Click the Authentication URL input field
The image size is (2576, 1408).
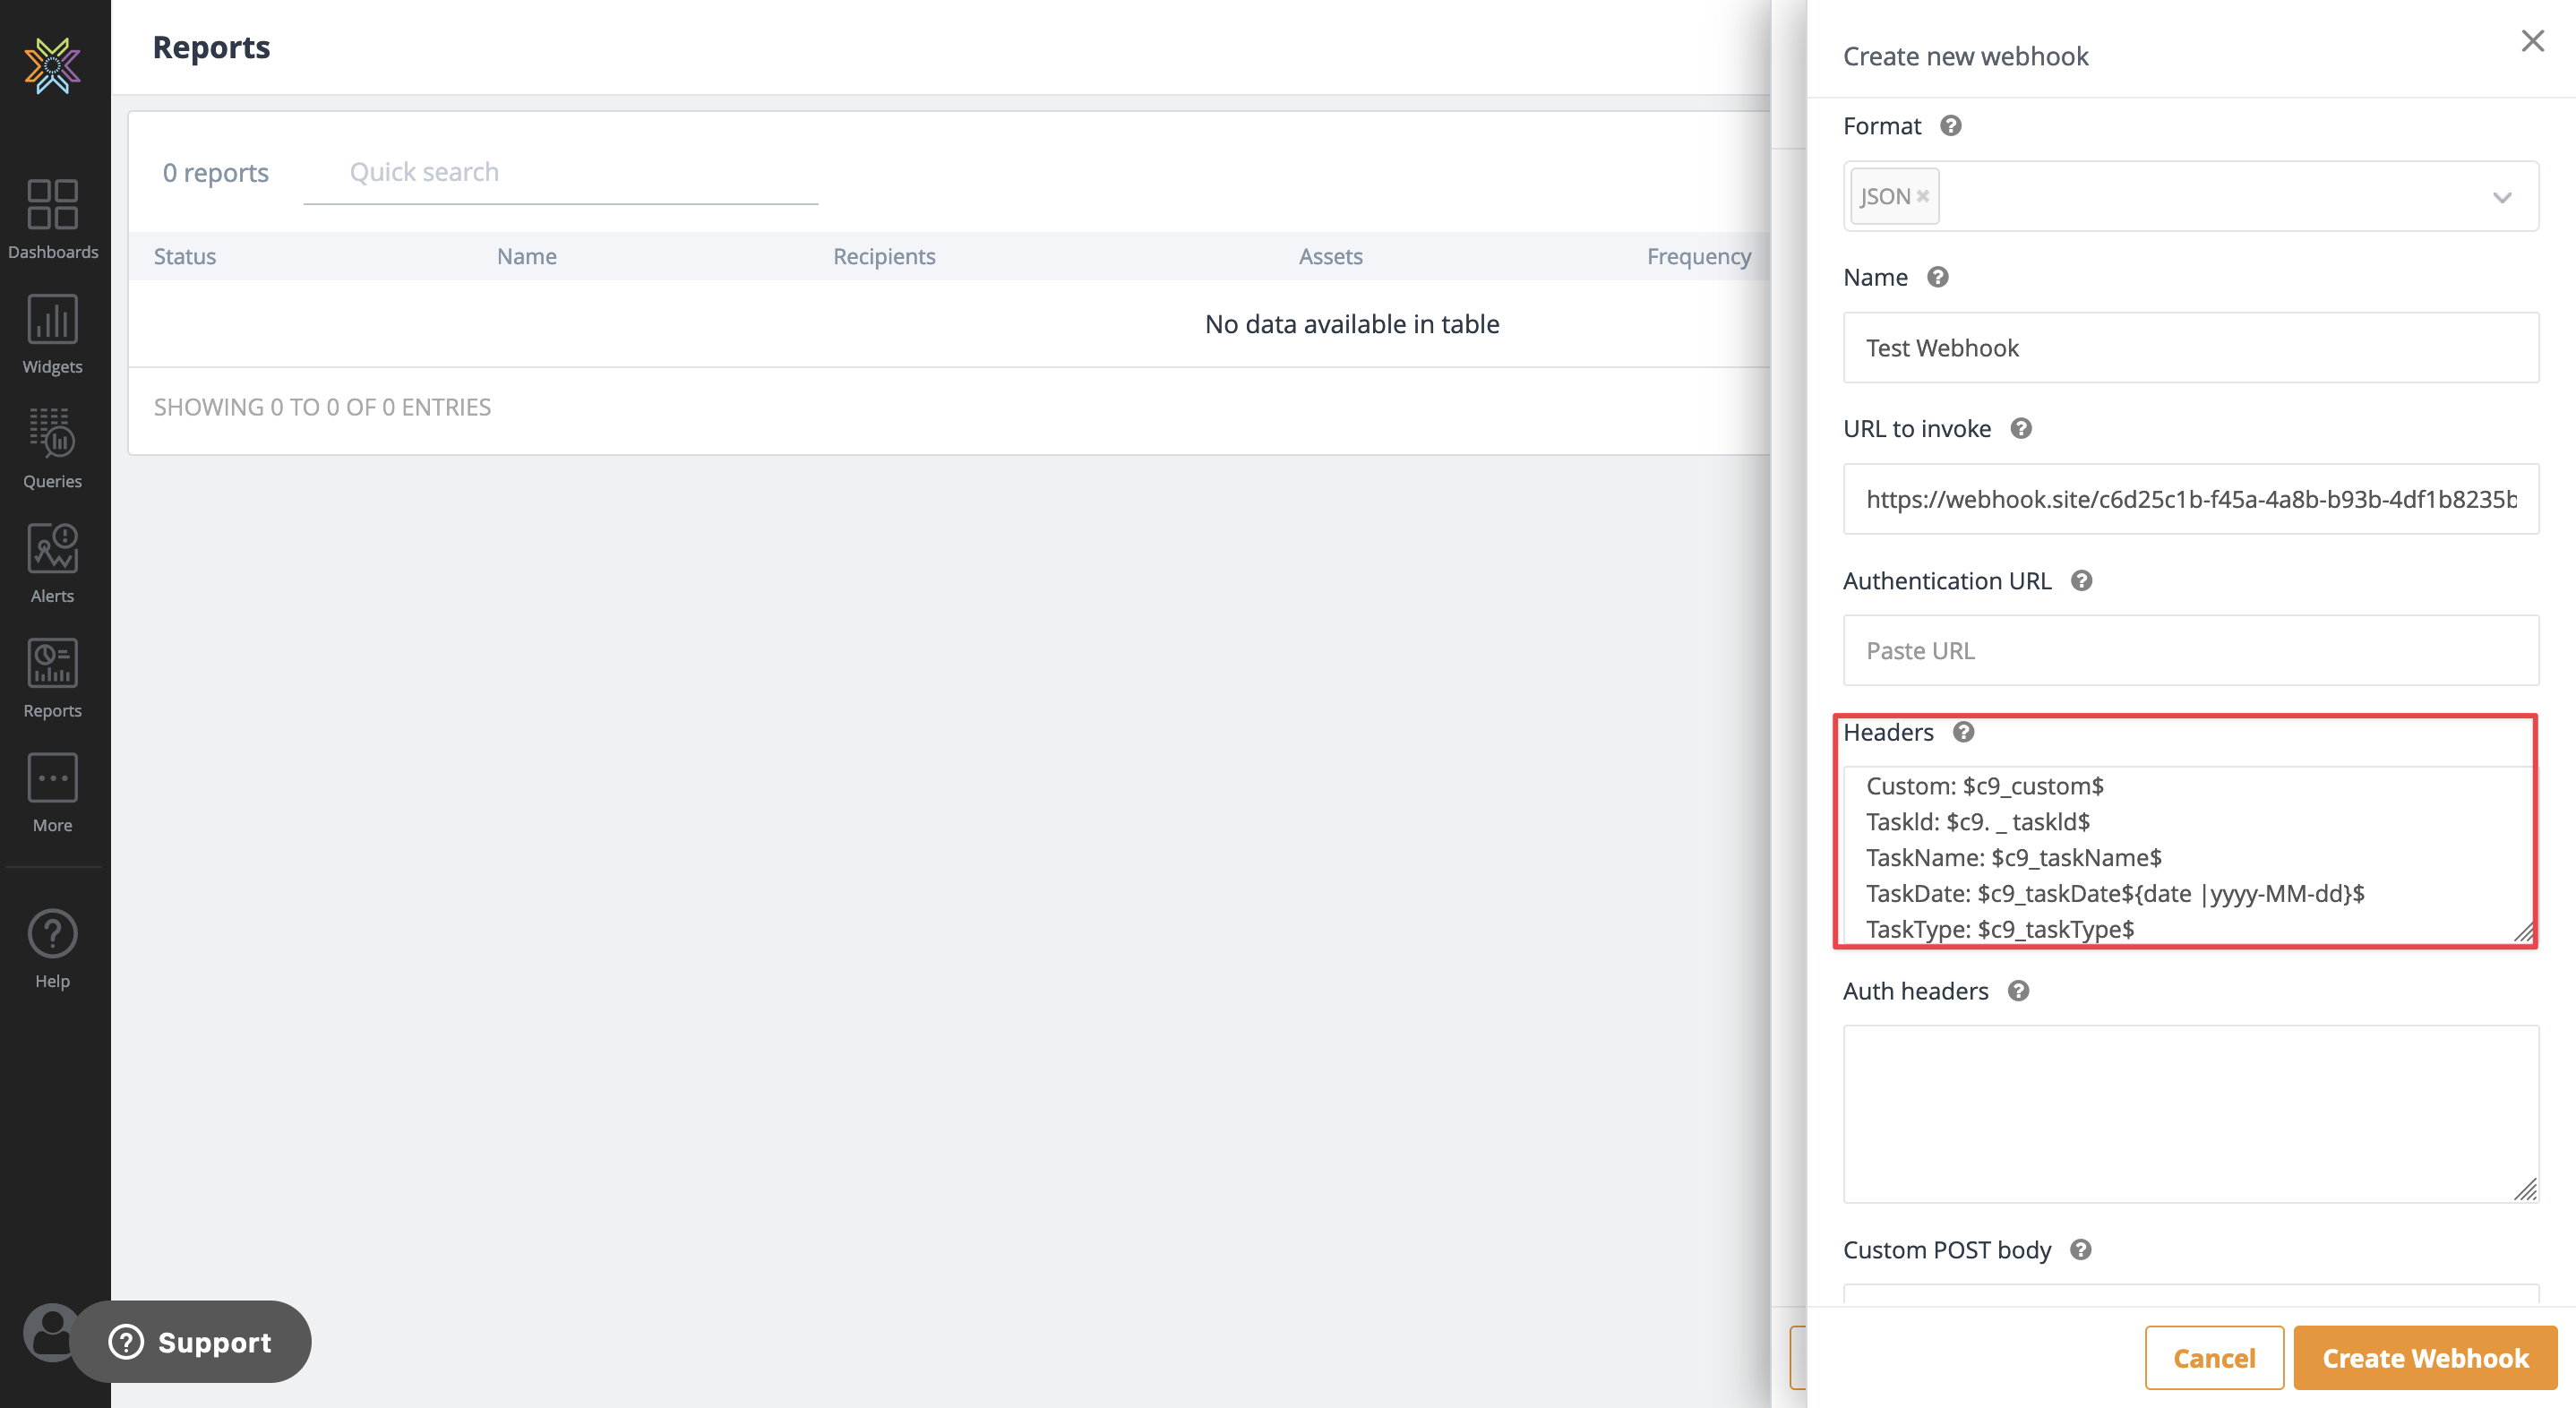[x=2190, y=650]
